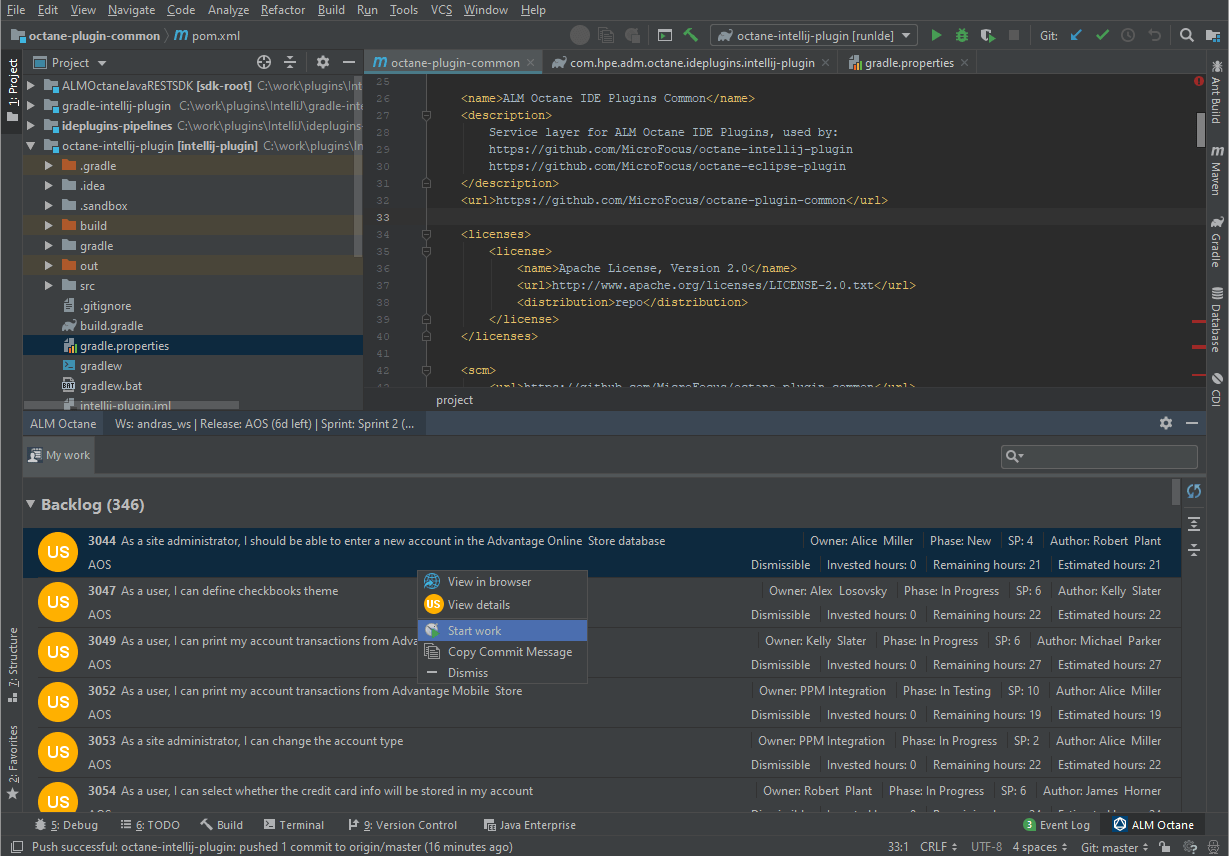
Task: Commit changes via the green checkmark Git icon
Action: coord(1103,34)
